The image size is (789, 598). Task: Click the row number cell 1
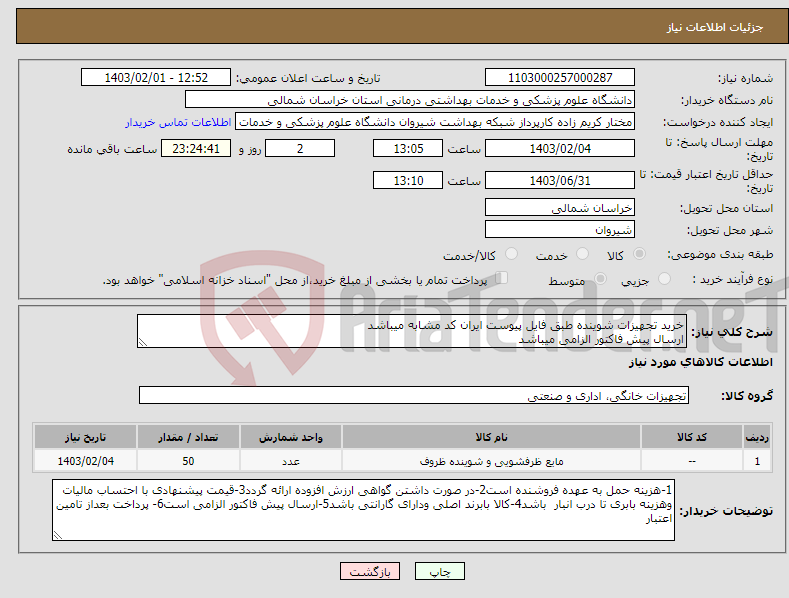tap(757, 461)
